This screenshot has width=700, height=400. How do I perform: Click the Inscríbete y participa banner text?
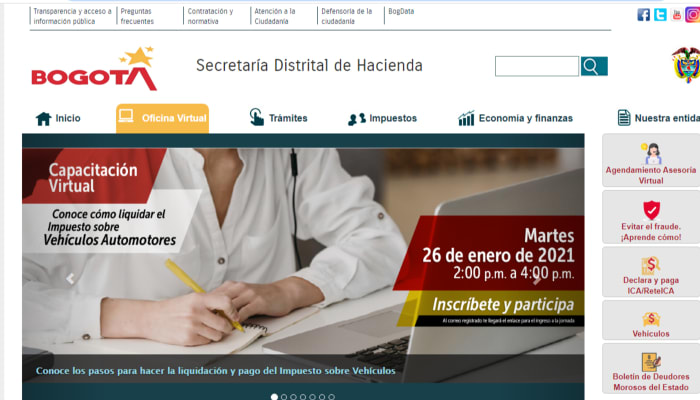503,304
